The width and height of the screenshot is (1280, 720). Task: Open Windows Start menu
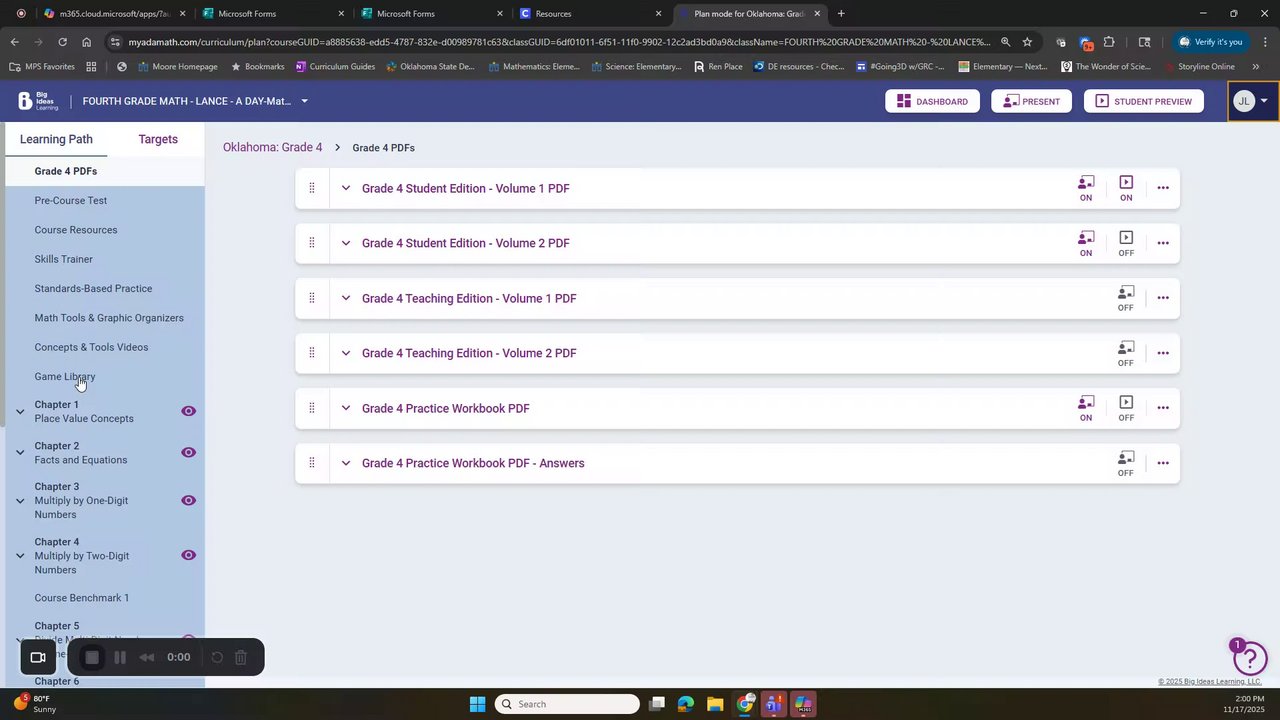coord(477,704)
